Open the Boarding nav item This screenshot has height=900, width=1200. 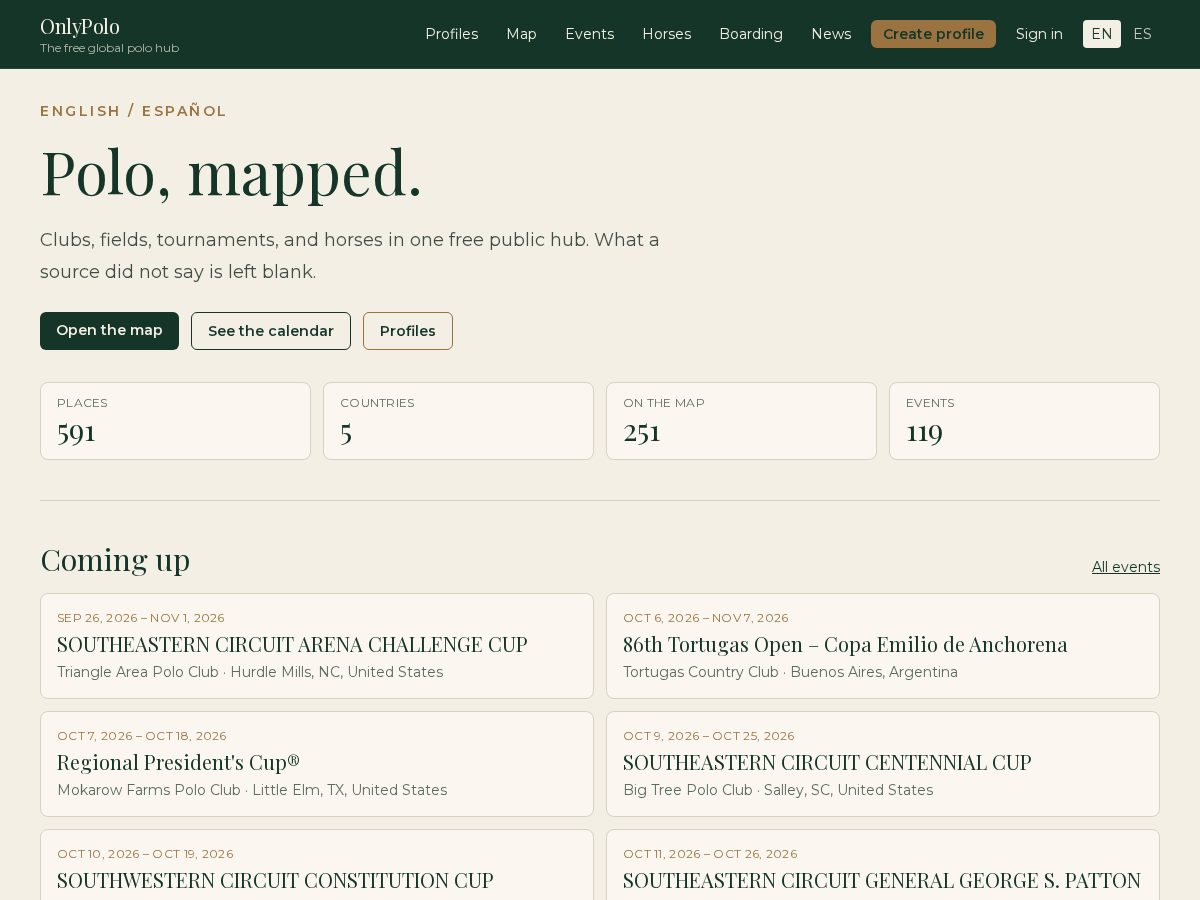pyautogui.click(x=751, y=34)
